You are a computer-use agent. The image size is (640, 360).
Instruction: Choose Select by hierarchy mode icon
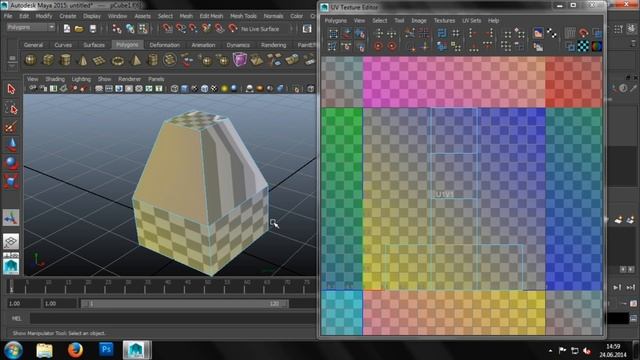click(117, 28)
